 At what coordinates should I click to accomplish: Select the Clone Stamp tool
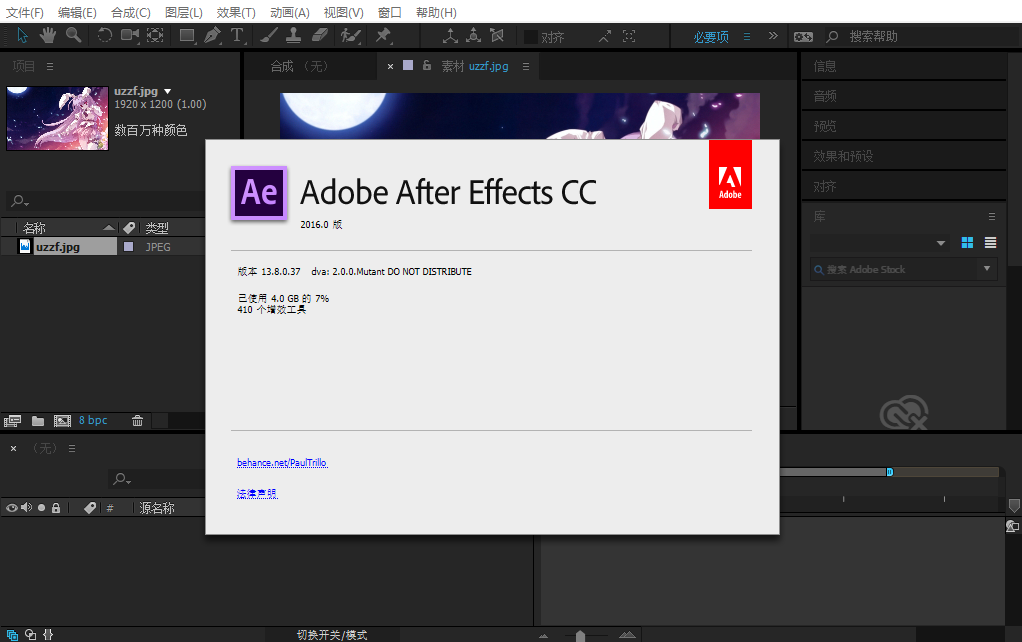pyautogui.click(x=290, y=36)
